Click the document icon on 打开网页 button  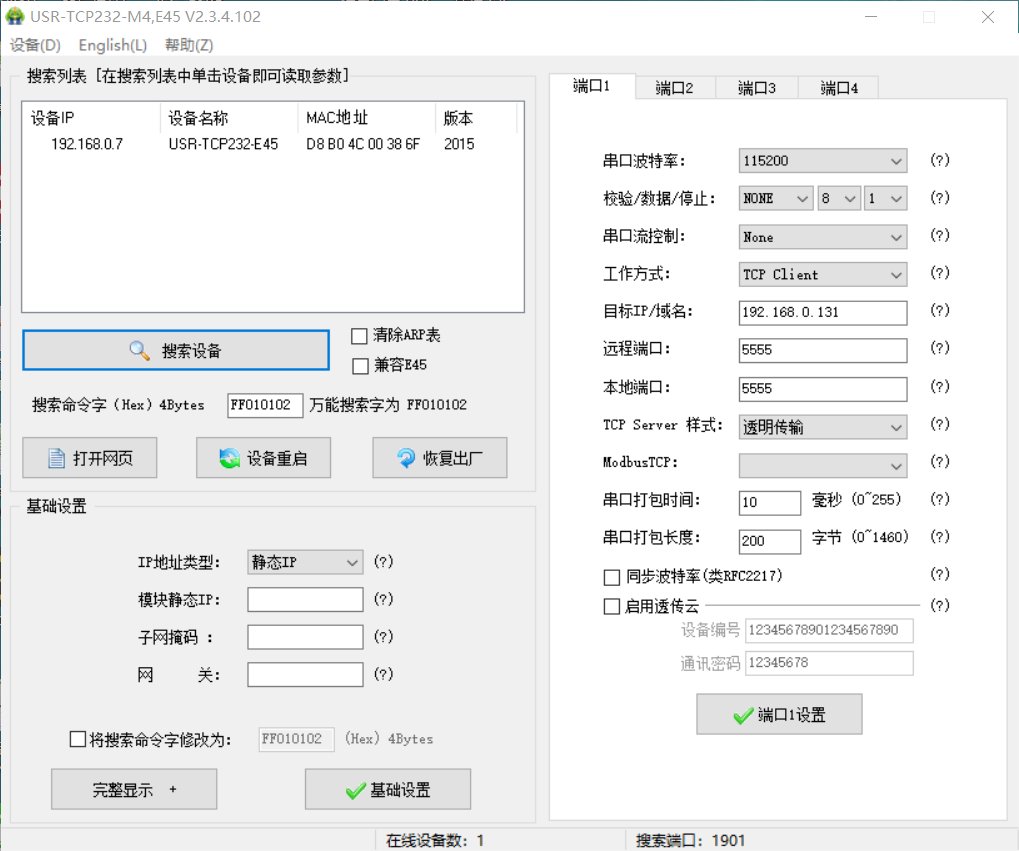(57, 458)
